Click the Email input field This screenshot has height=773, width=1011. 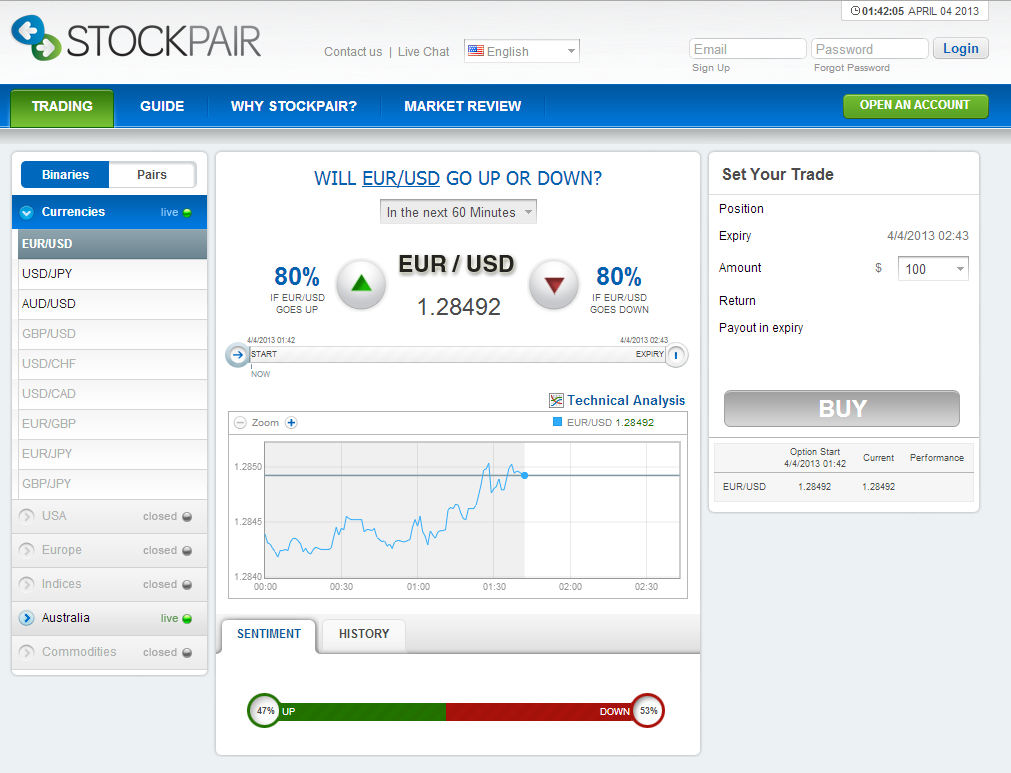[748, 49]
